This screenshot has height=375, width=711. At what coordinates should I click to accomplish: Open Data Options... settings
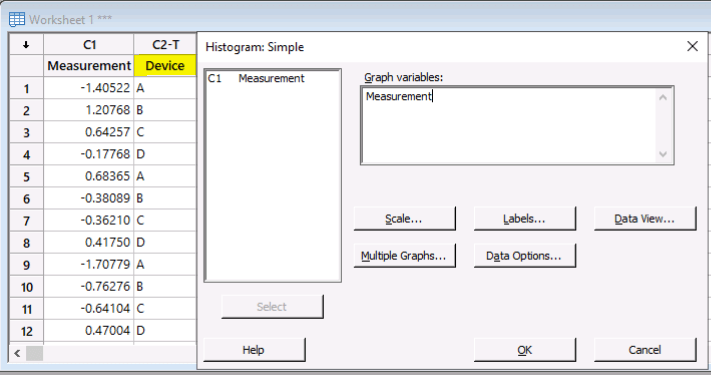coord(524,256)
